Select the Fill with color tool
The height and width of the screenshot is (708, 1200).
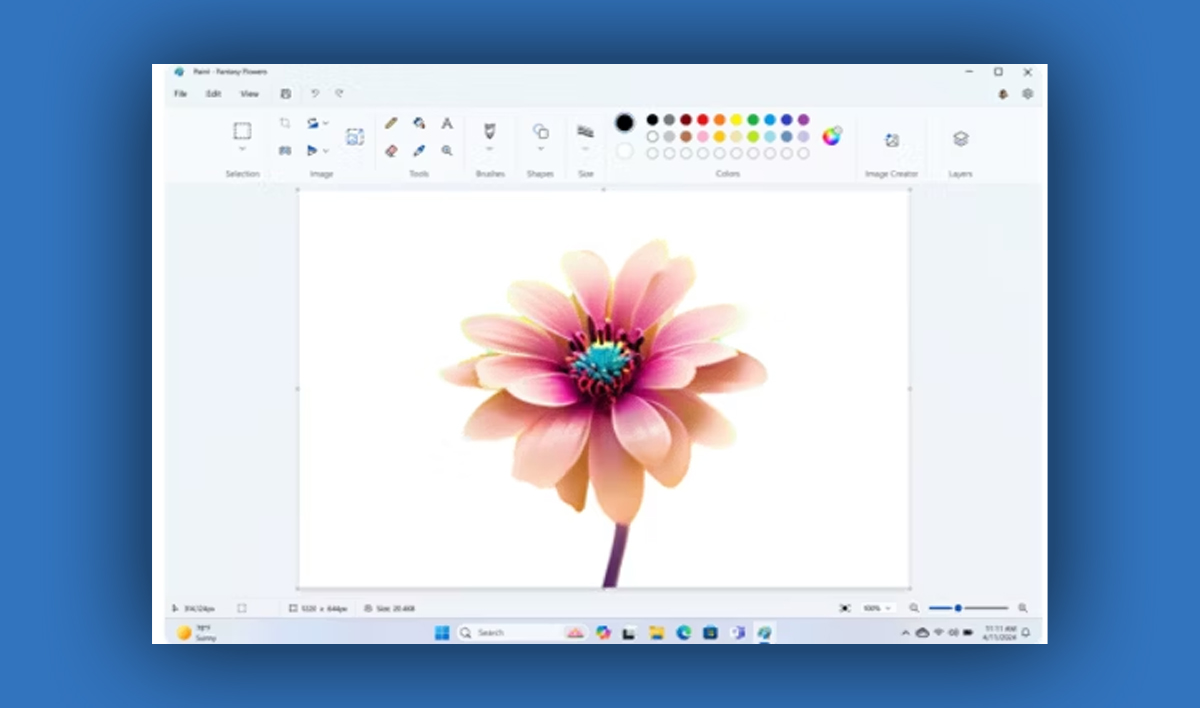click(x=419, y=123)
